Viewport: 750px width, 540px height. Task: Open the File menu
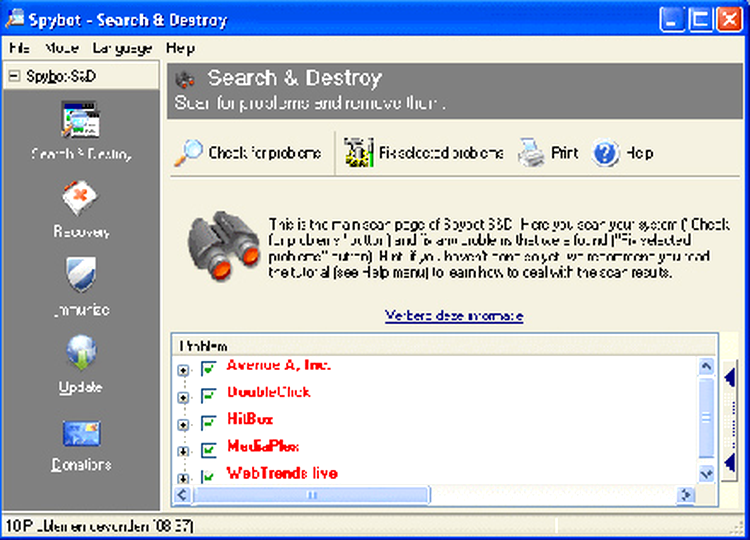(19, 48)
